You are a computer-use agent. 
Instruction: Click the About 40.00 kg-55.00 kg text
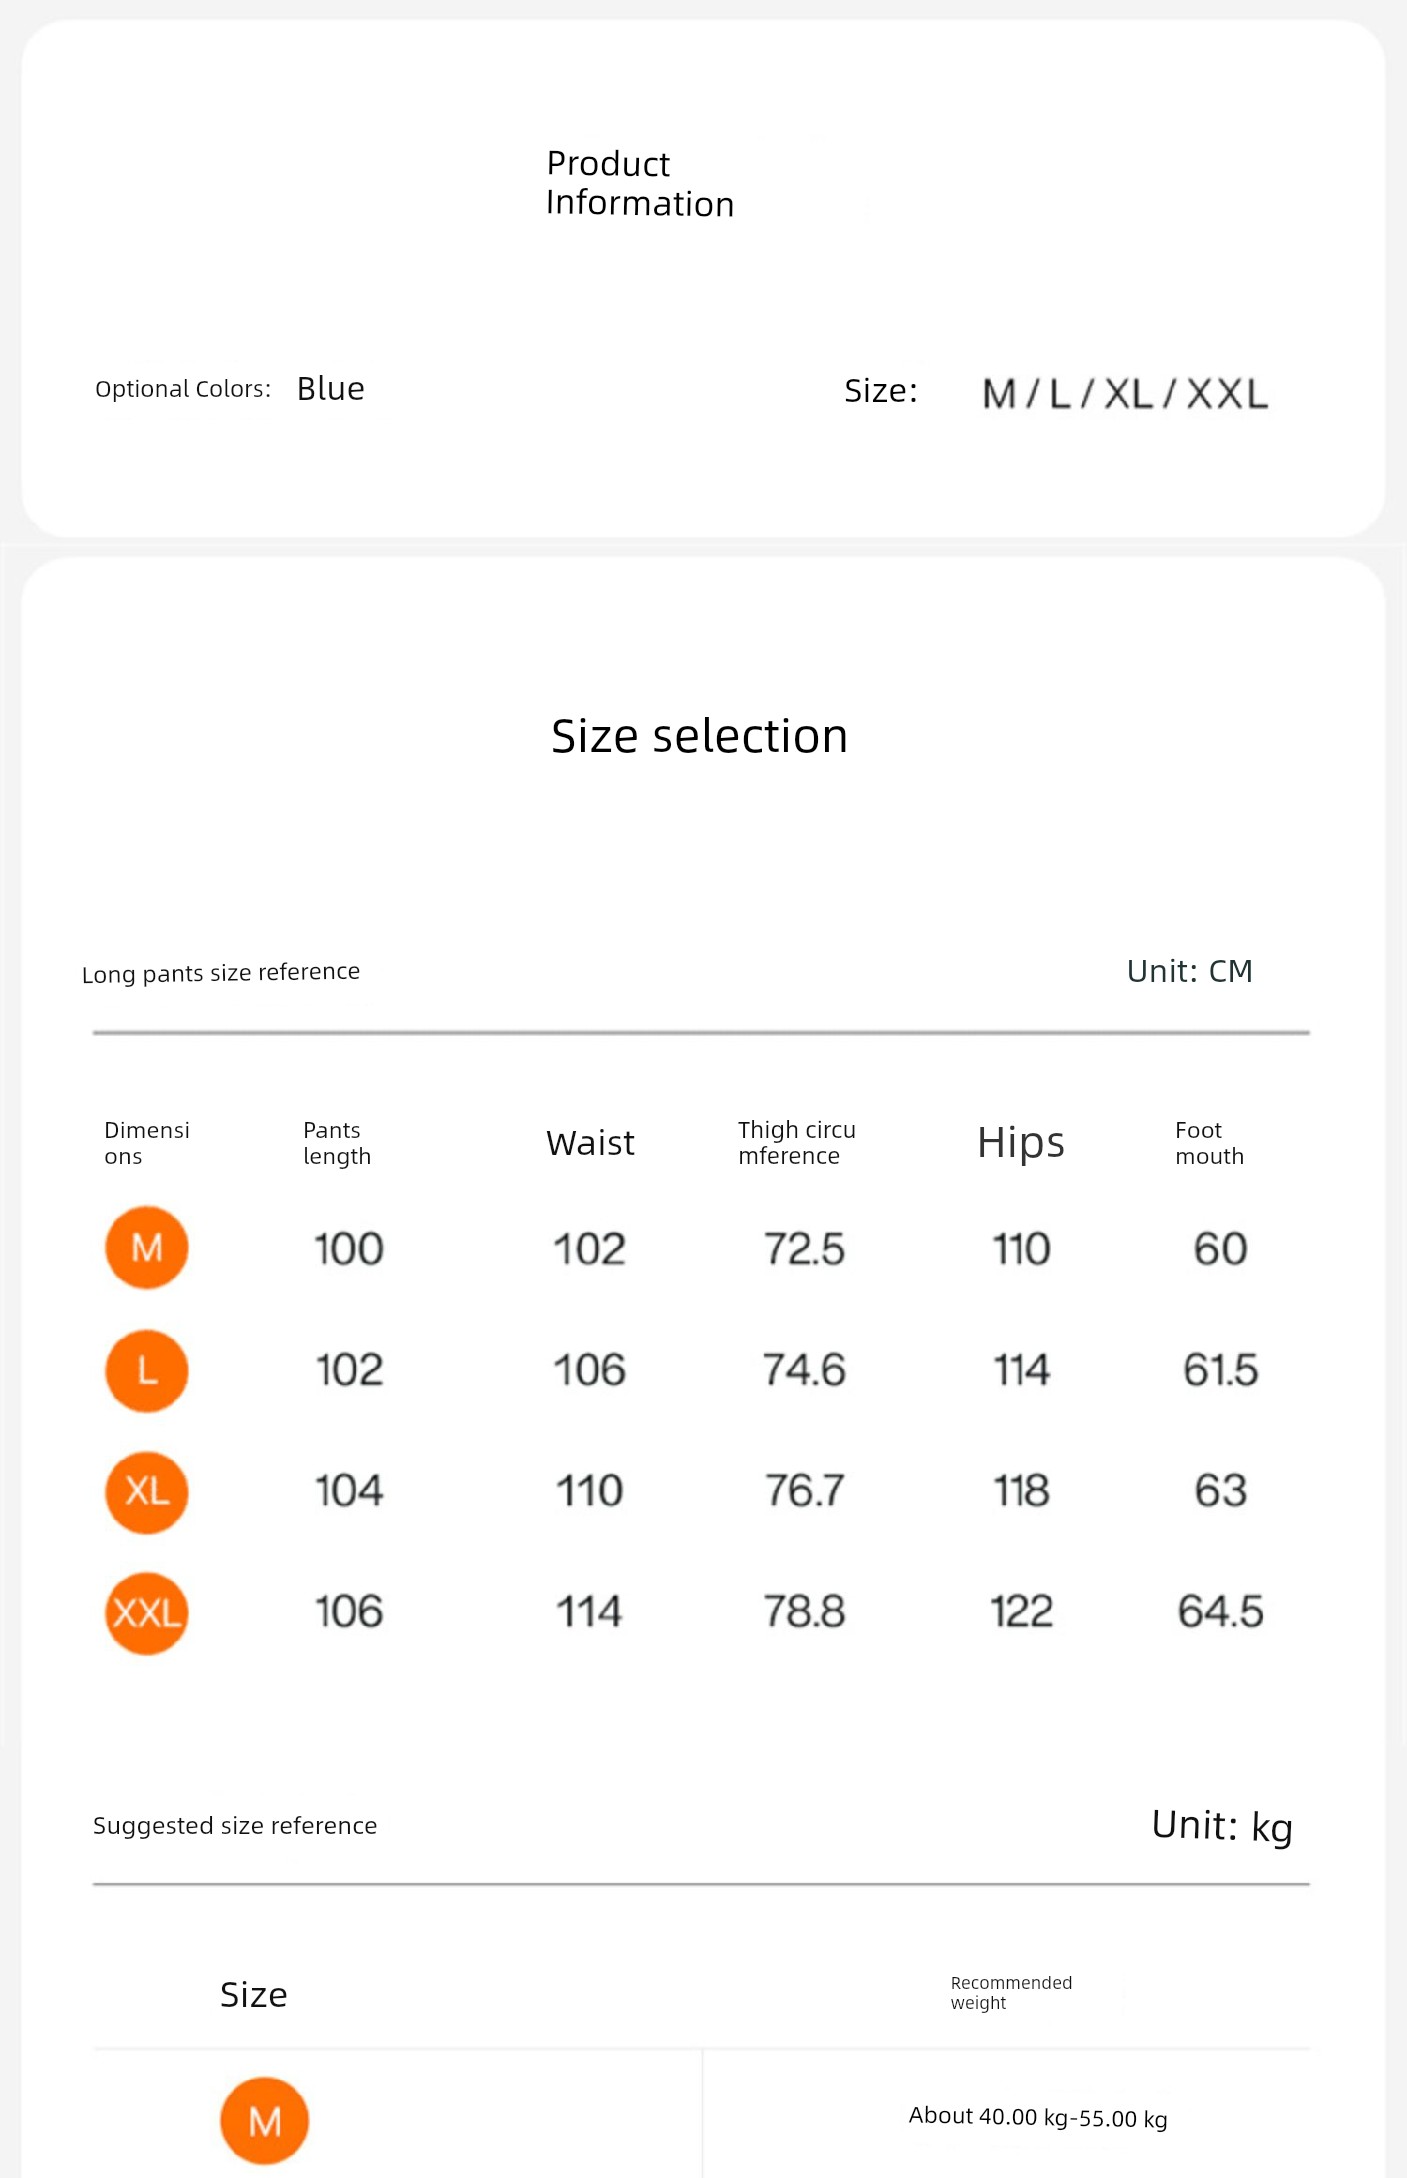click(x=1038, y=2117)
